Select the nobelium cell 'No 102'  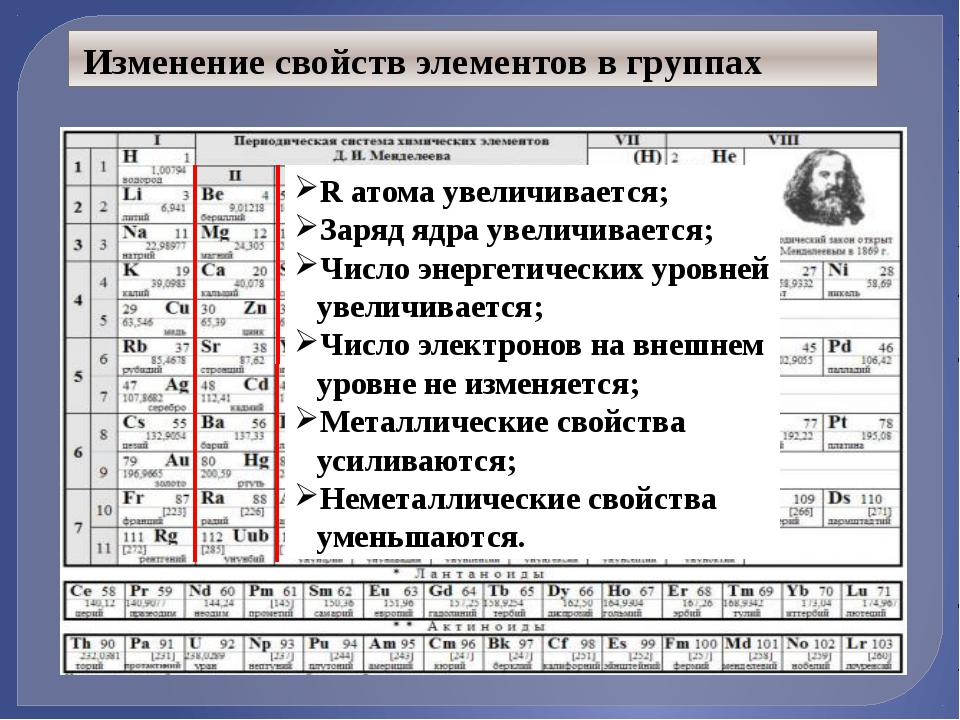[812, 653]
